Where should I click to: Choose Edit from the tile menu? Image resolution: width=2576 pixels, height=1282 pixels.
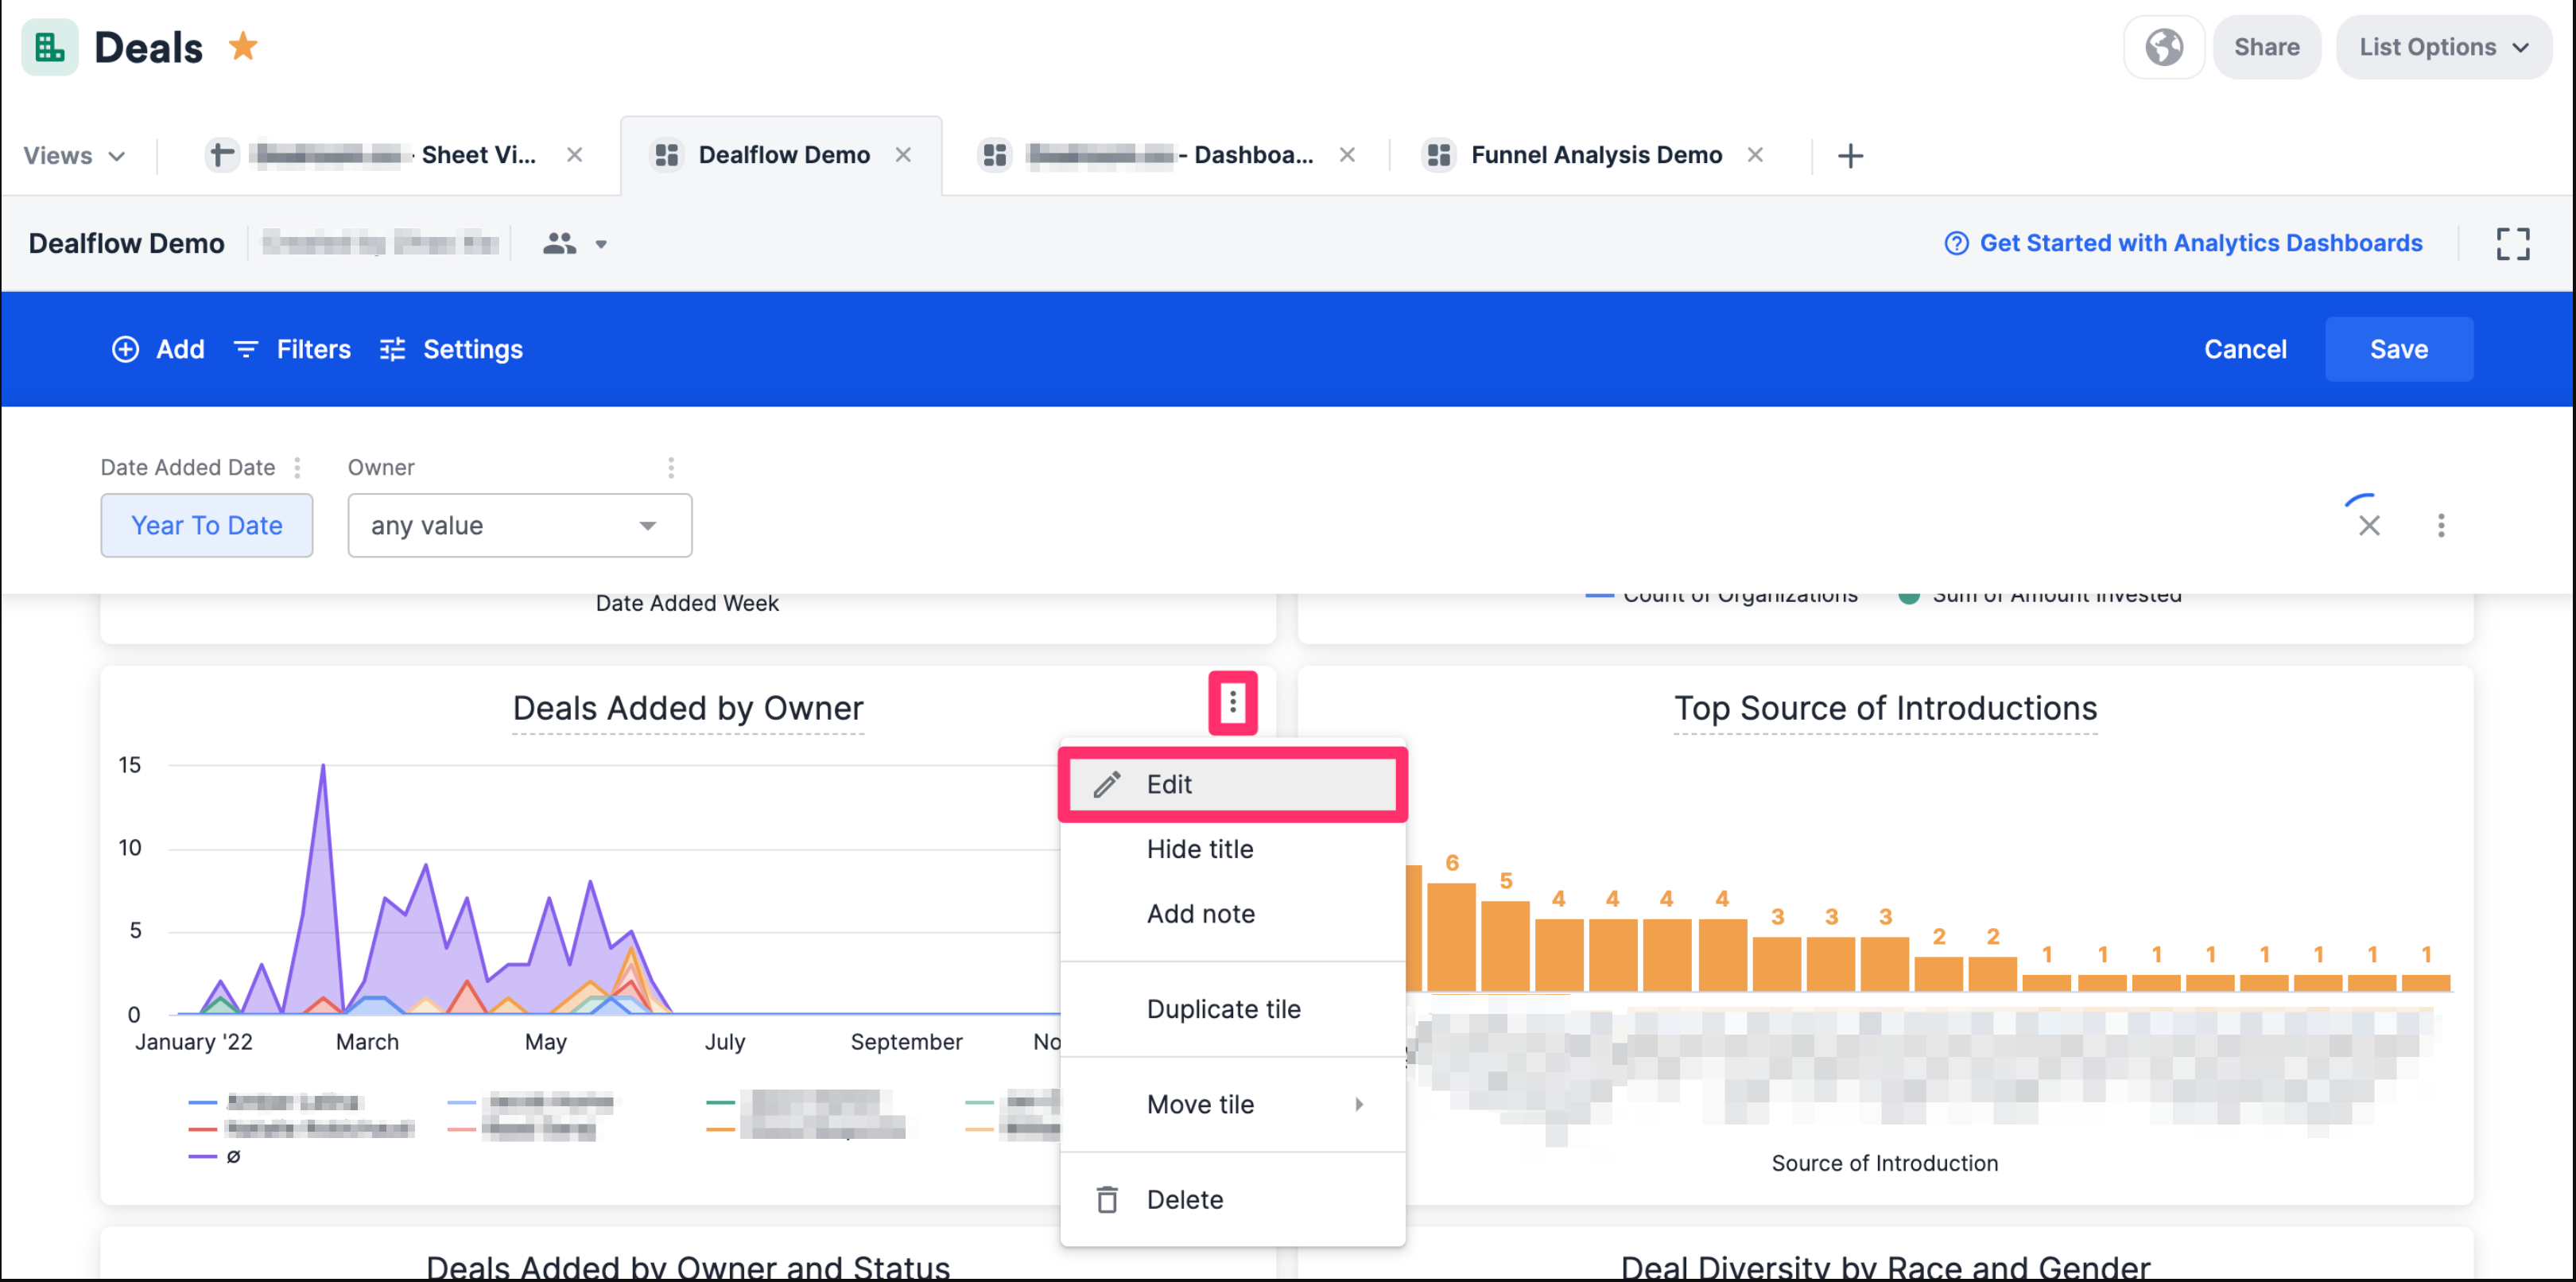click(1232, 784)
